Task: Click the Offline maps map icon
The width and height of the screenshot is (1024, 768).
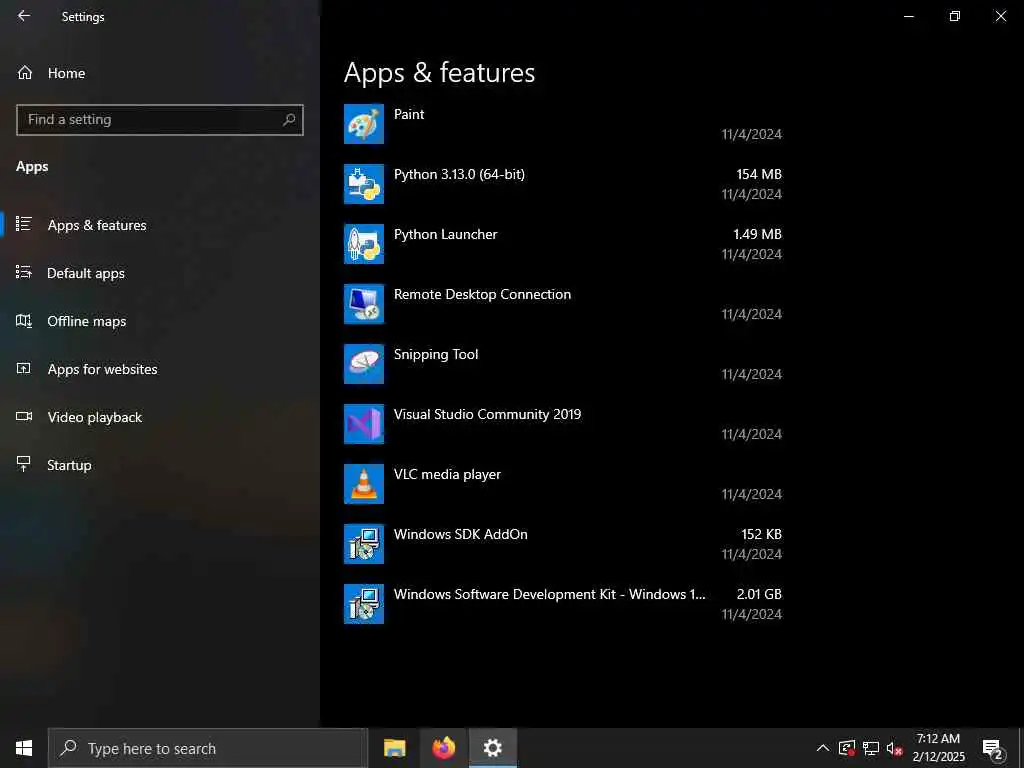Action: pyautogui.click(x=24, y=321)
